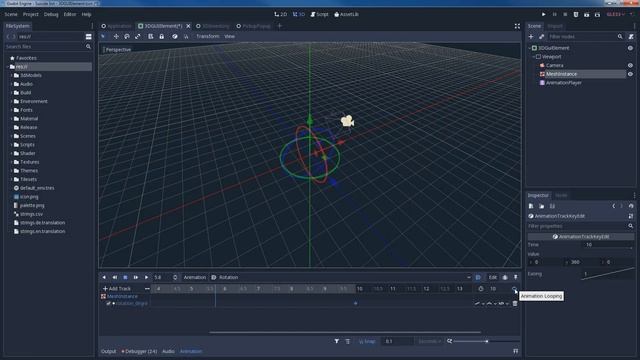Click the animation timeline horizontal scrollbar
Image resolution: width=640 pixels, height=360 pixels.
345,332
